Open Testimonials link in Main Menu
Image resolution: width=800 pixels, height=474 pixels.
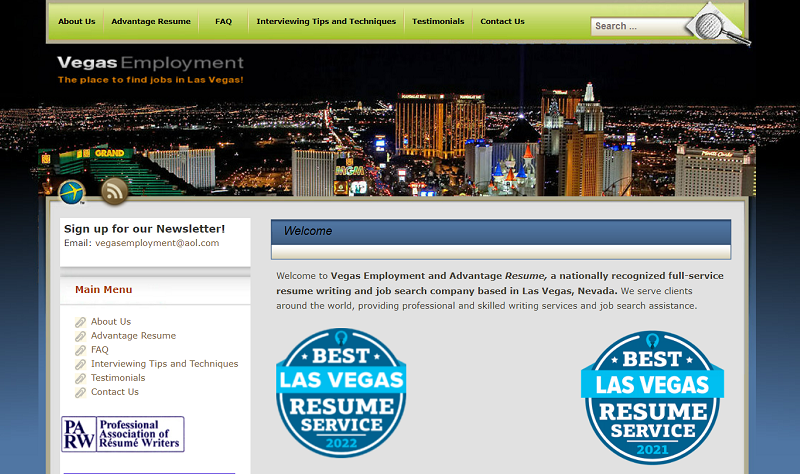[x=118, y=378]
